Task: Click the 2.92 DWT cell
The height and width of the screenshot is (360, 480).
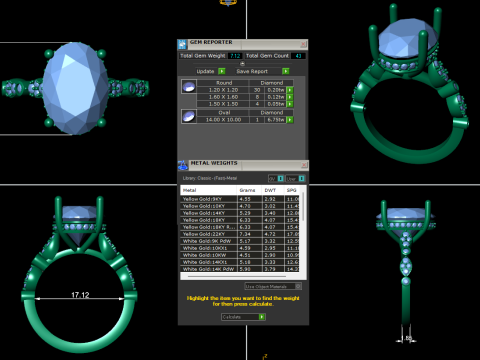Action: pos(273,199)
